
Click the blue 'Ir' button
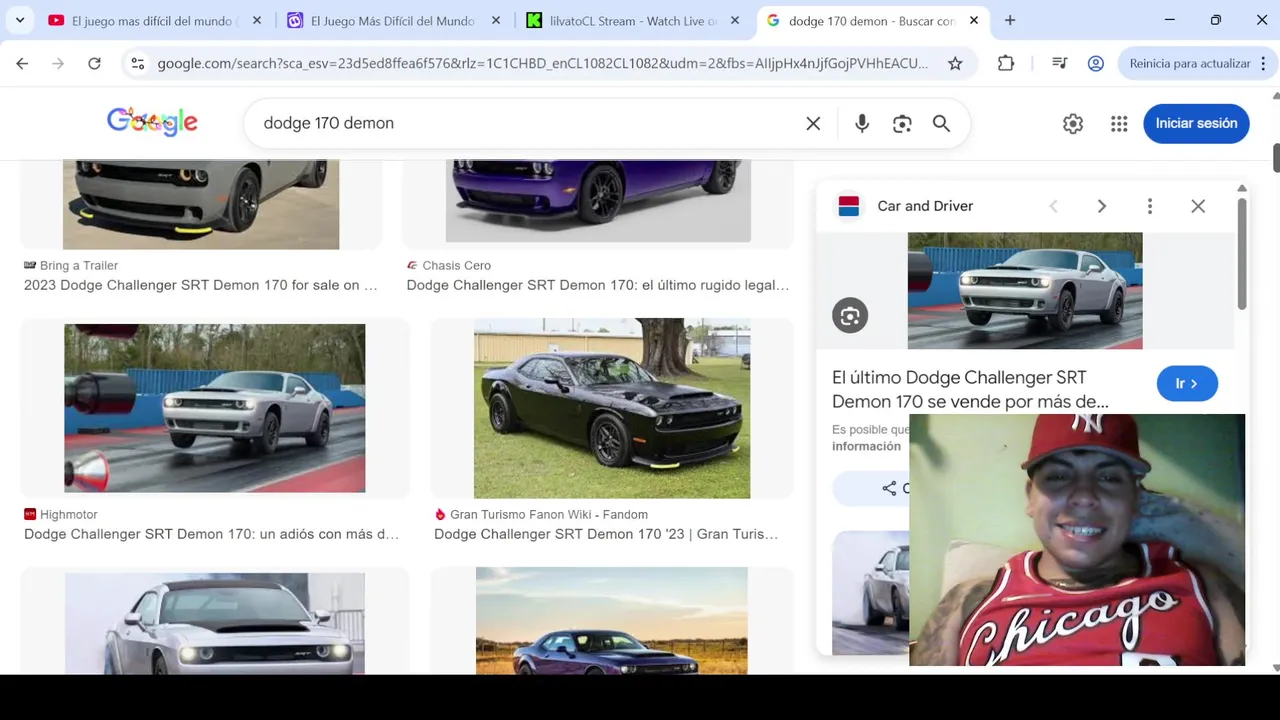tap(1187, 384)
